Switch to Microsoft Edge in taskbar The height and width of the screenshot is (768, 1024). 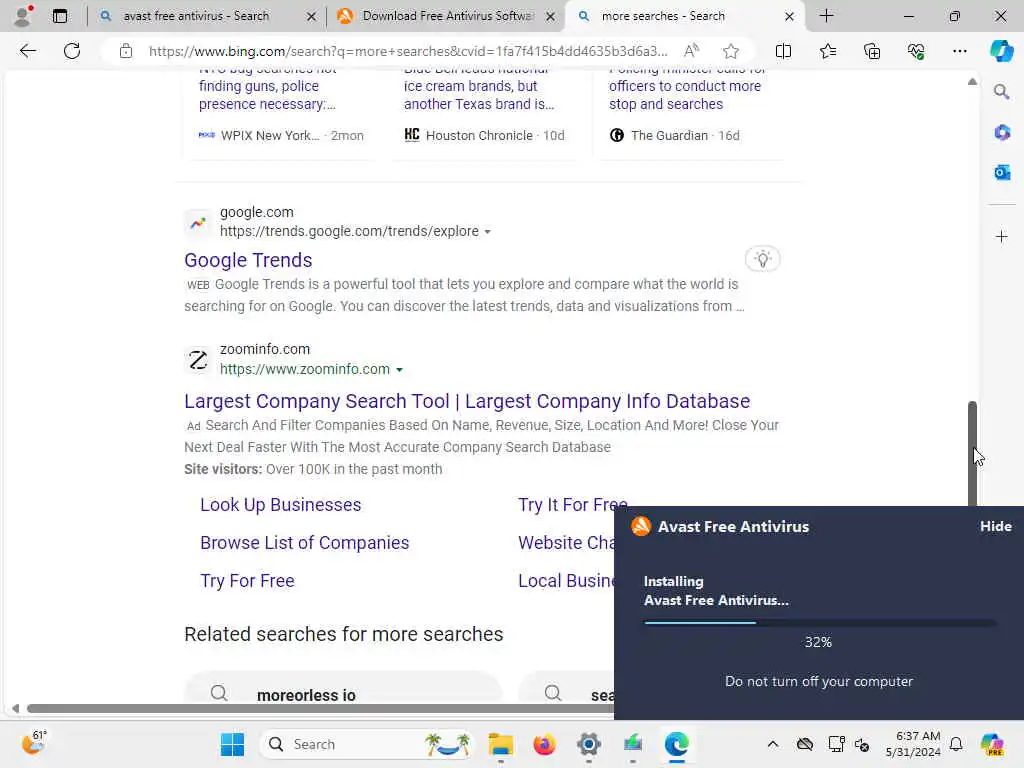[677, 744]
